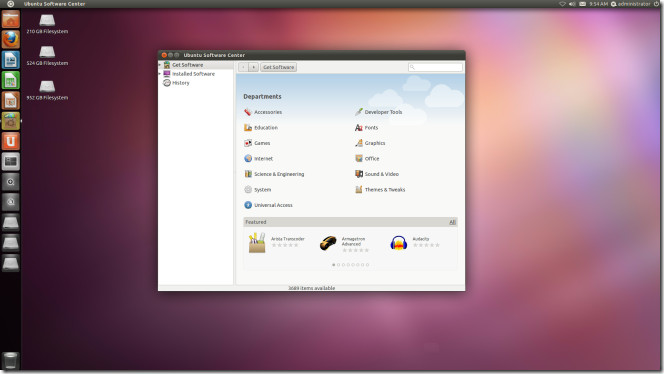Click the Universal Access department label

(x=273, y=205)
